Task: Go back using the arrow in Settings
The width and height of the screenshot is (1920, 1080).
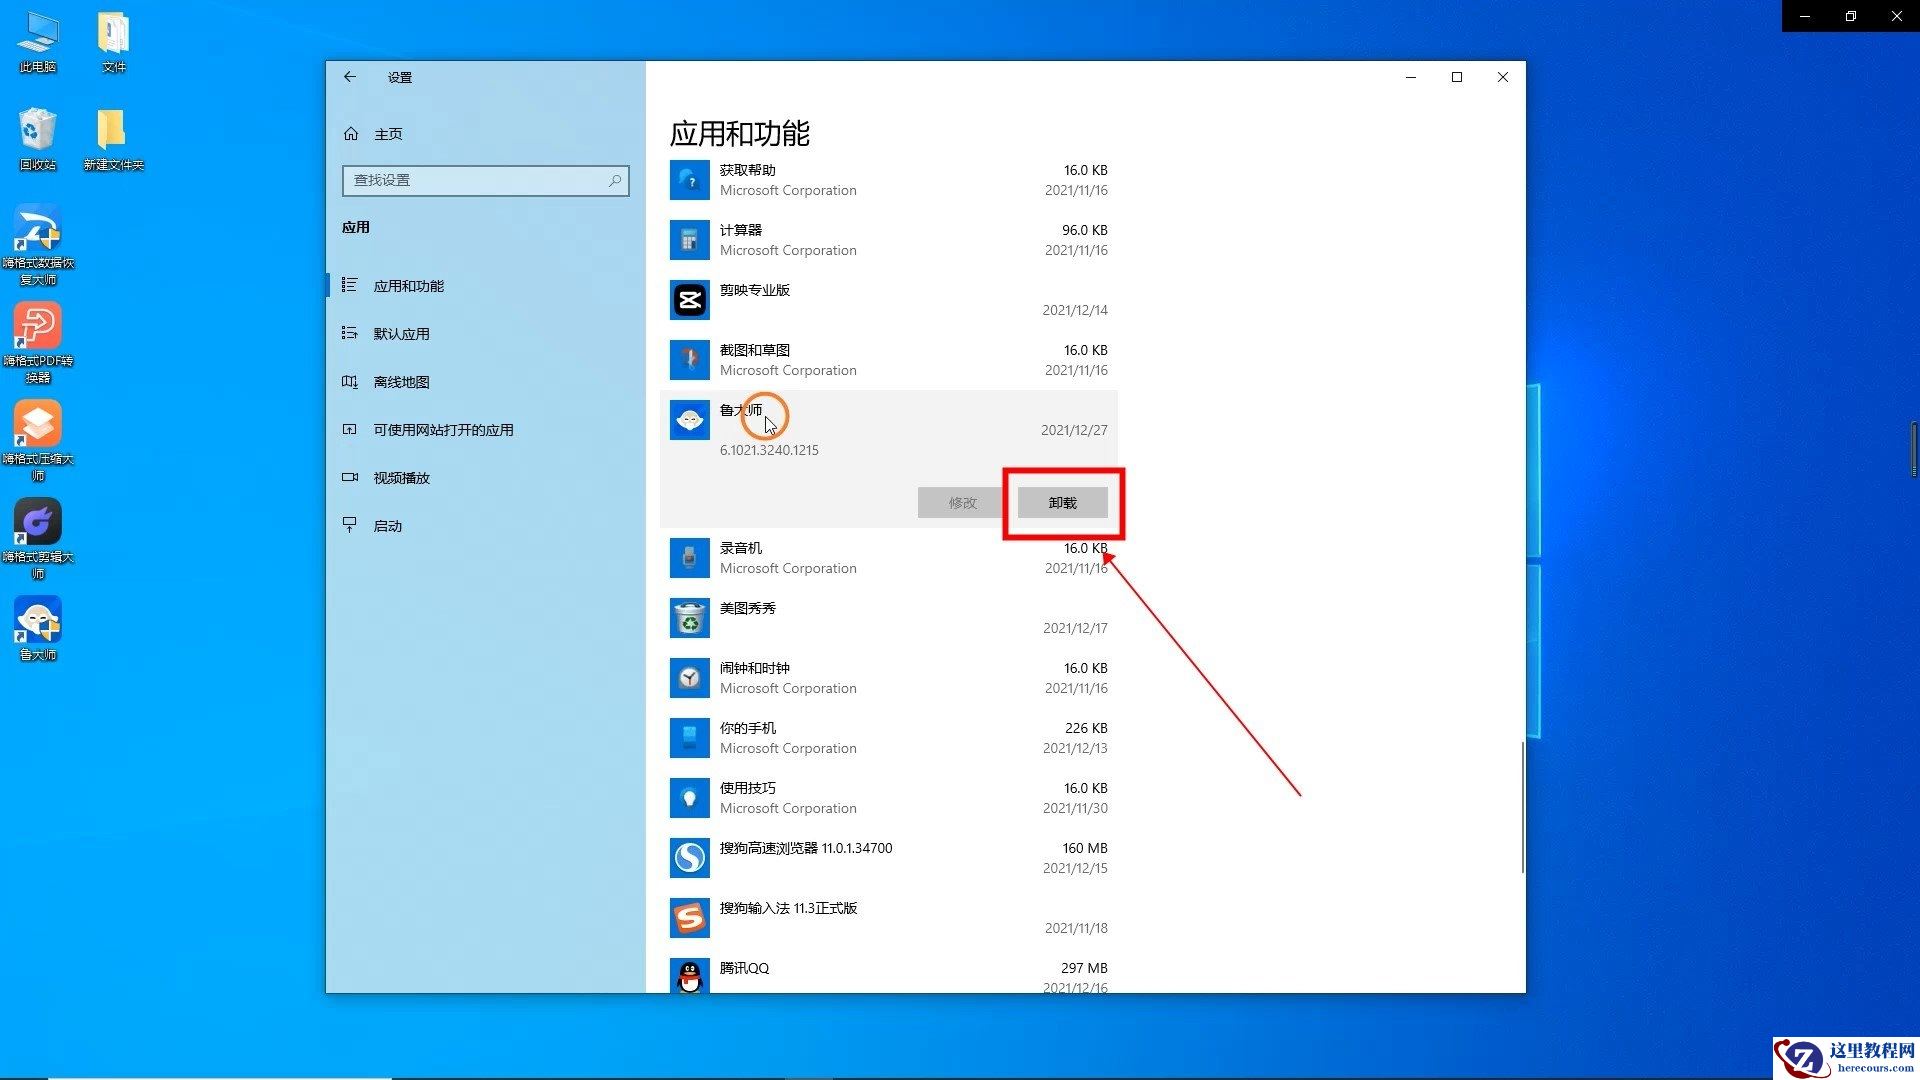Action: tap(350, 77)
